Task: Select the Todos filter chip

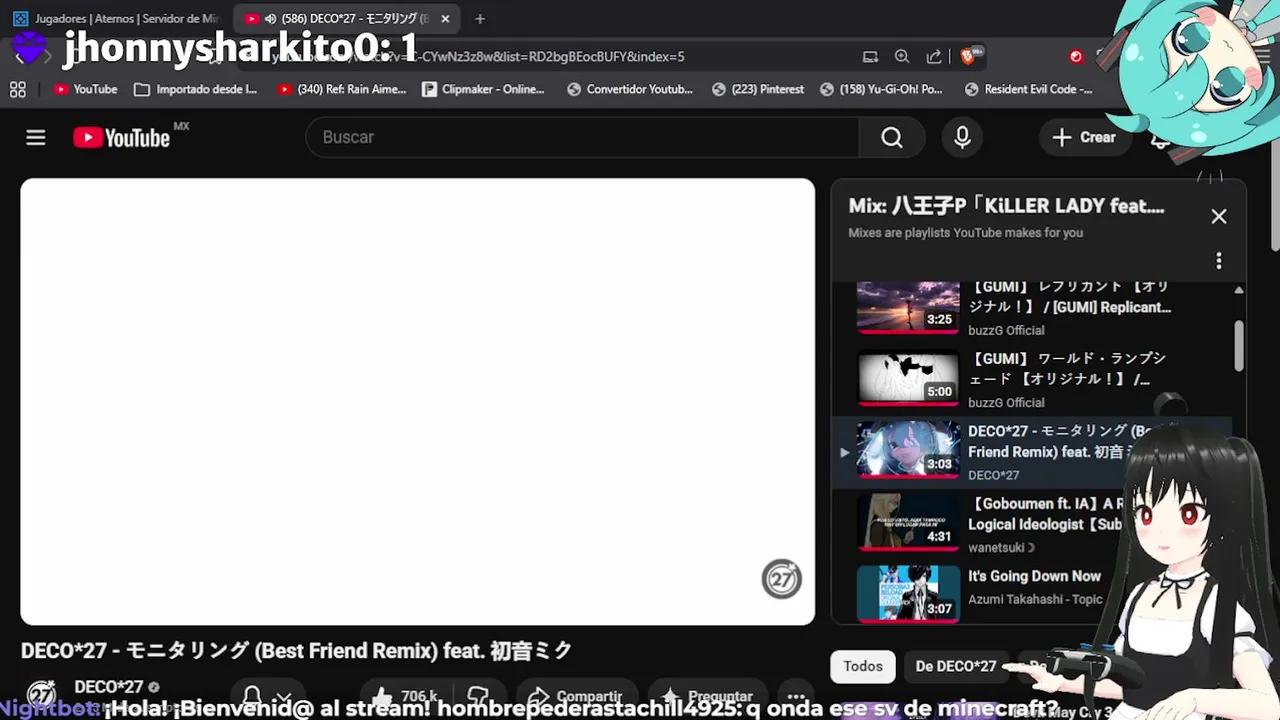Action: [863, 666]
